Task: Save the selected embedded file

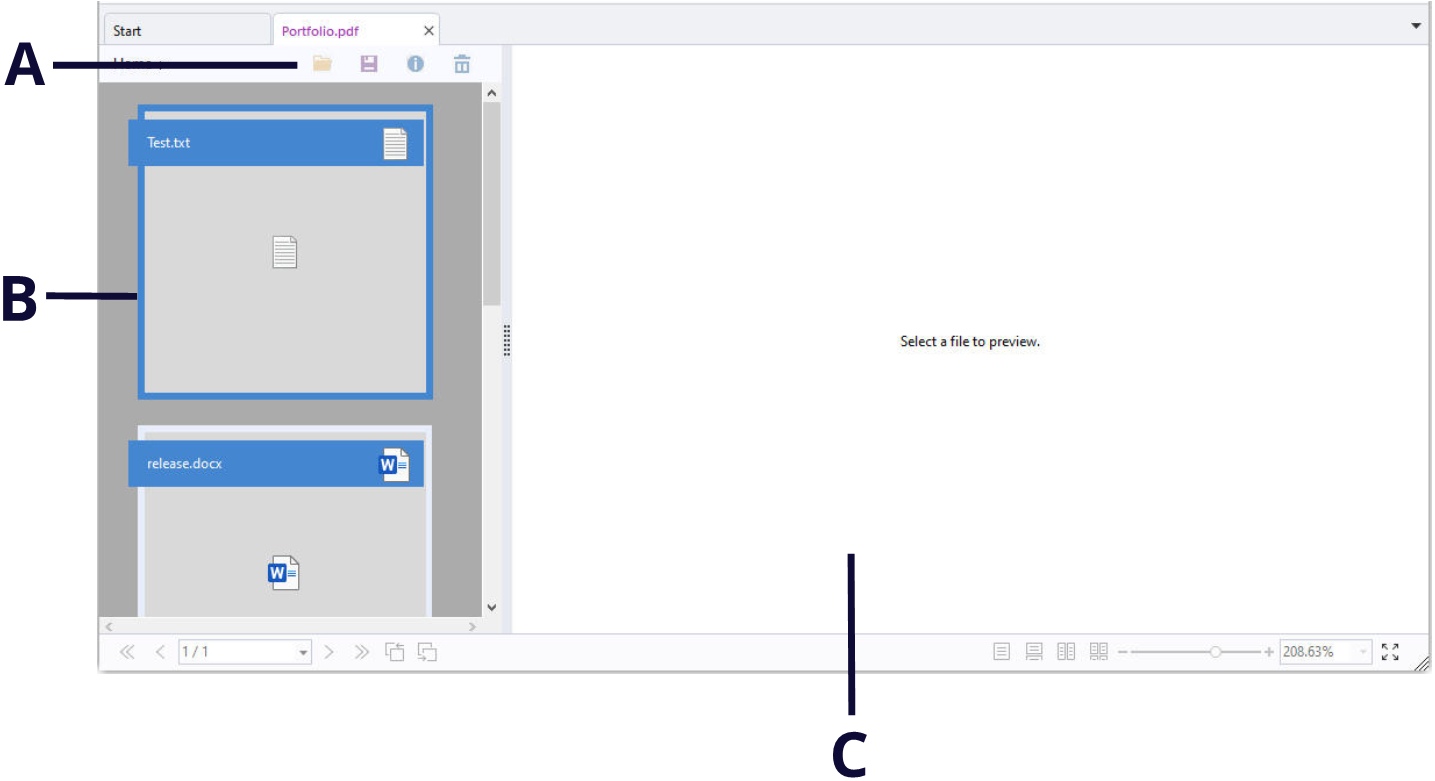Action: pyautogui.click(x=368, y=63)
